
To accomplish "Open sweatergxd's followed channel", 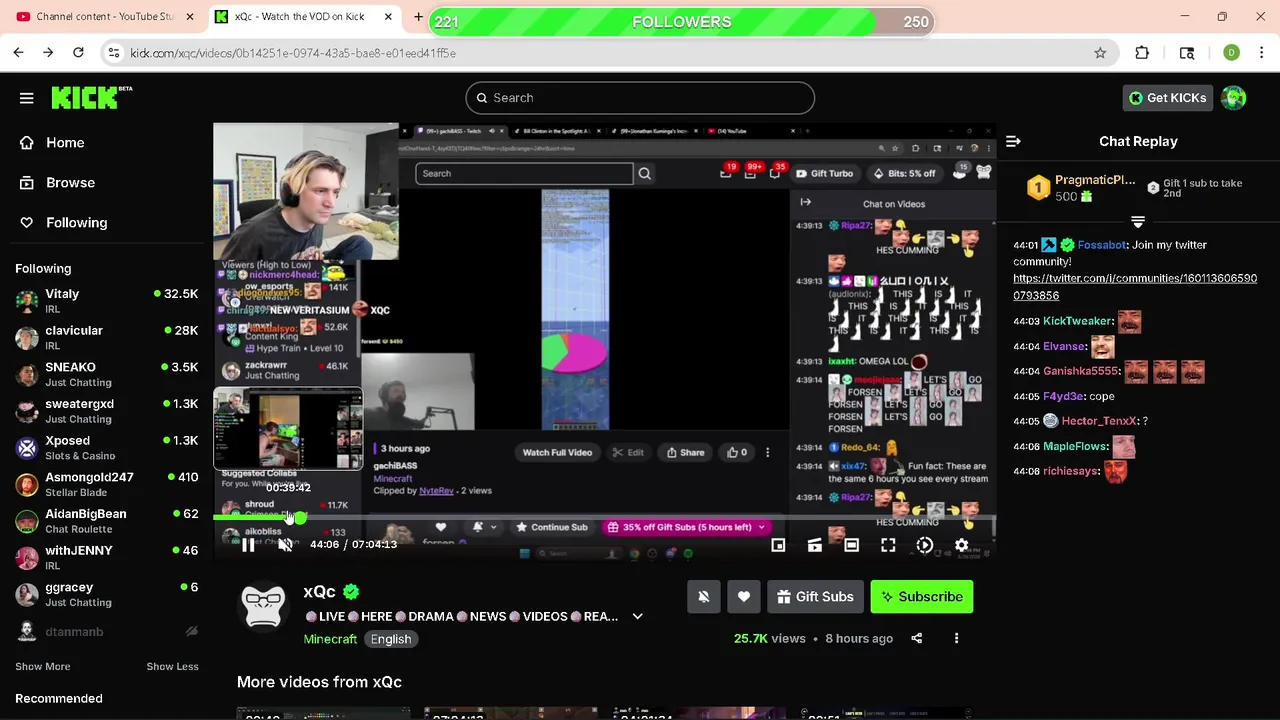I will (x=106, y=411).
